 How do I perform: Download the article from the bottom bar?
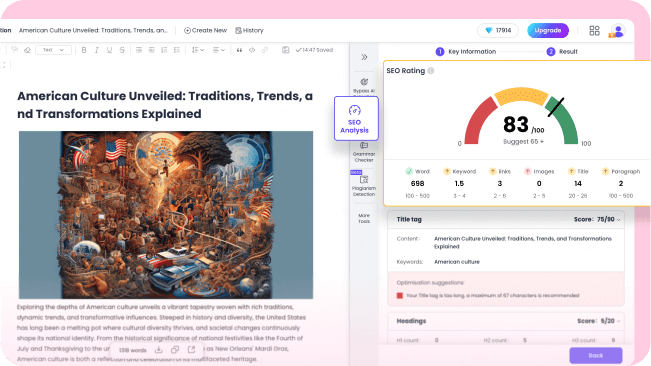point(159,350)
